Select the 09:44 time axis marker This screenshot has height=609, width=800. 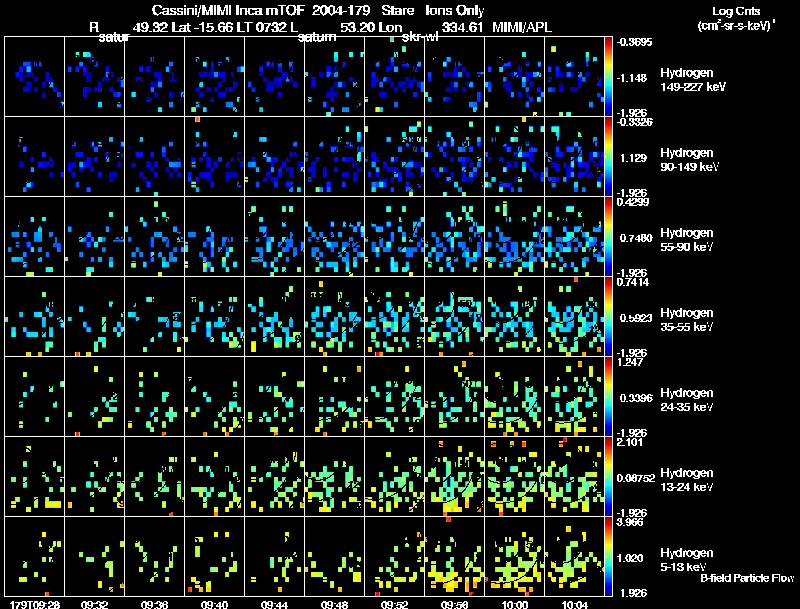click(274, 604)
